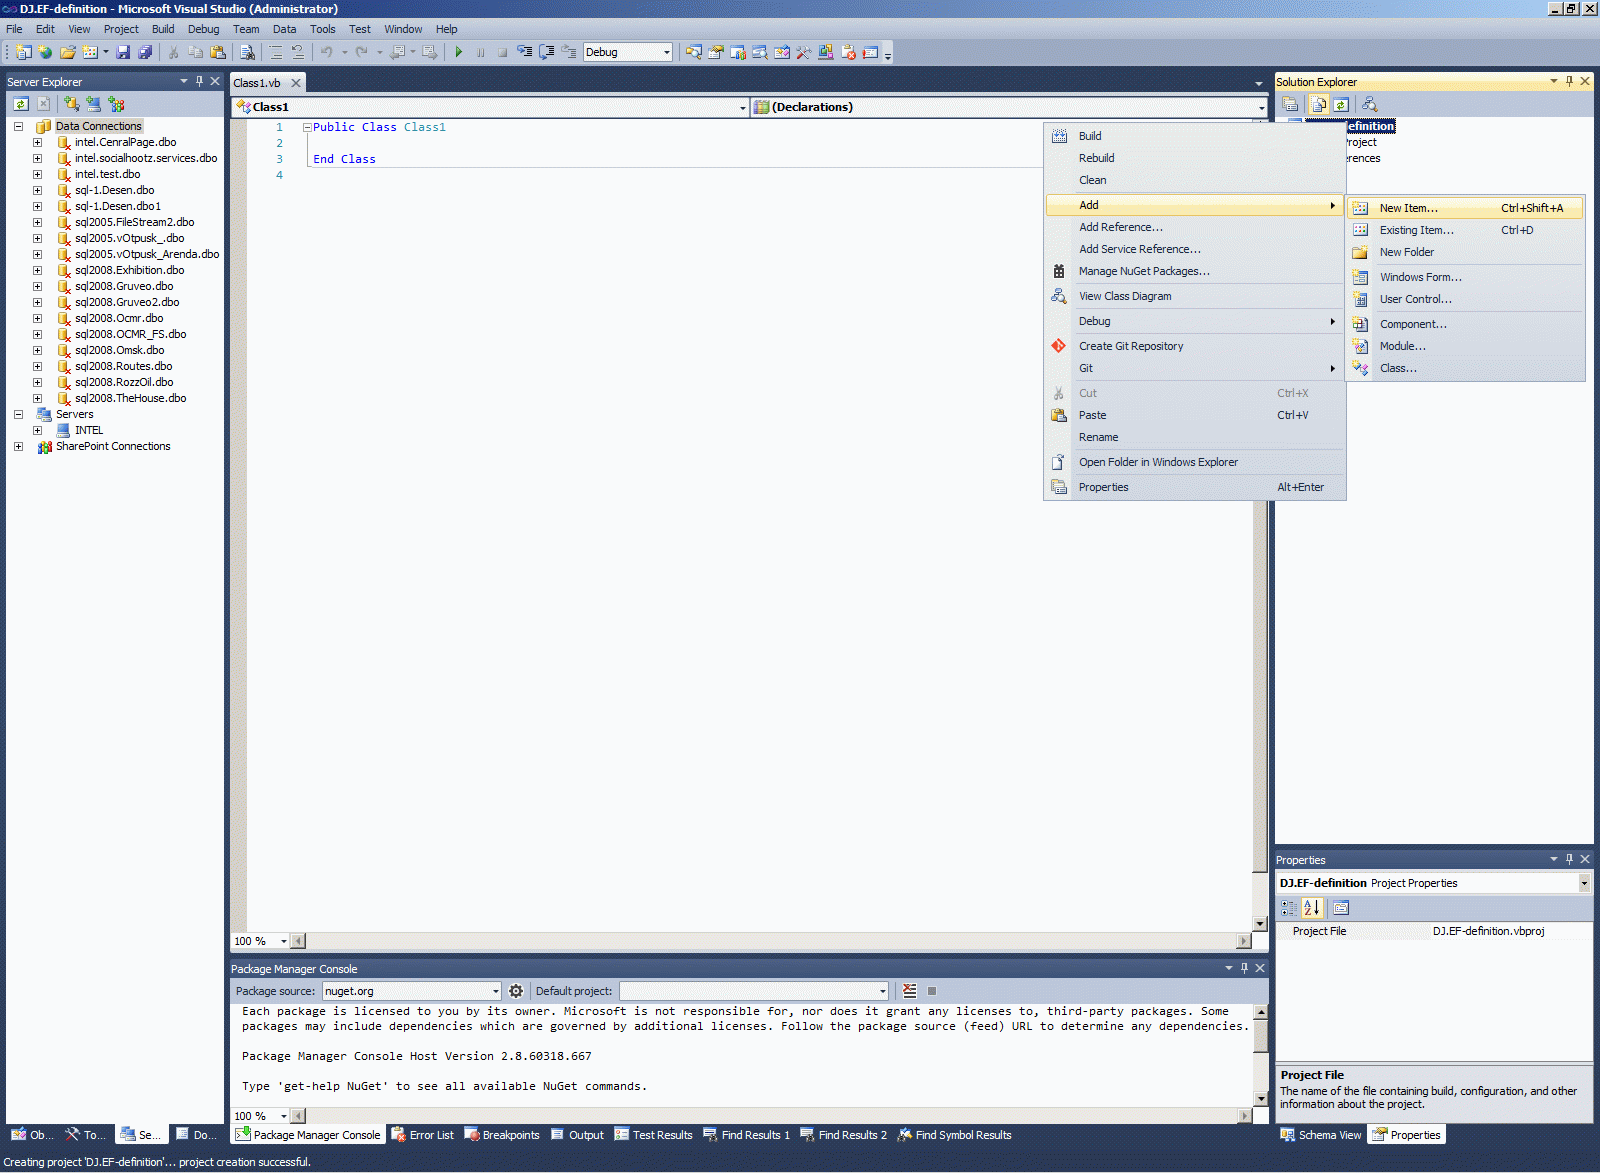Toggle auto-hide pin on Properties panel
The width and height of the screenshot is (1600, 1173).
click(x=1569, y=859)
